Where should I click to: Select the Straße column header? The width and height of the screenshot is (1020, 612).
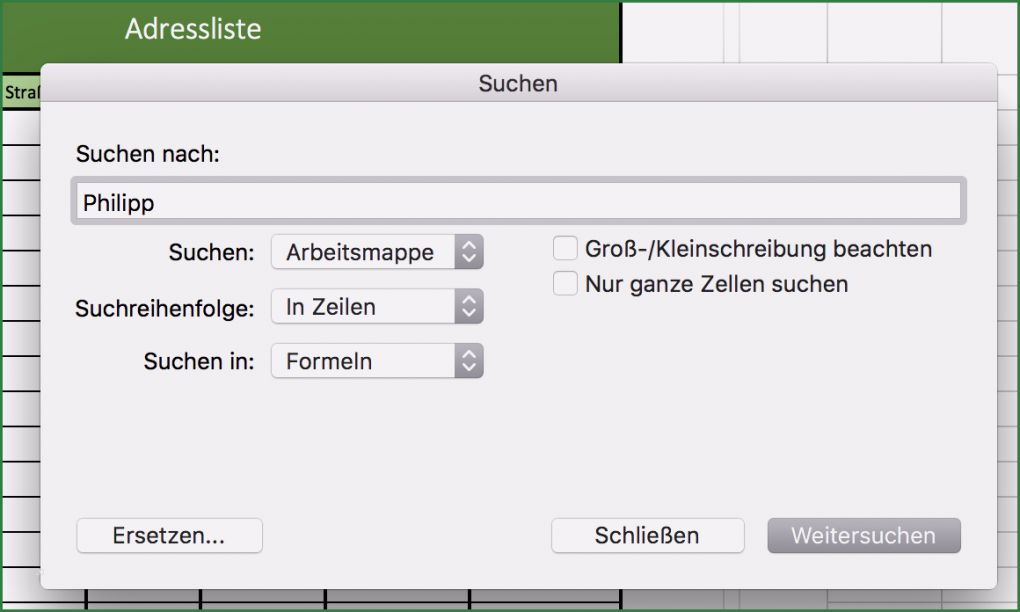(21, 91)
